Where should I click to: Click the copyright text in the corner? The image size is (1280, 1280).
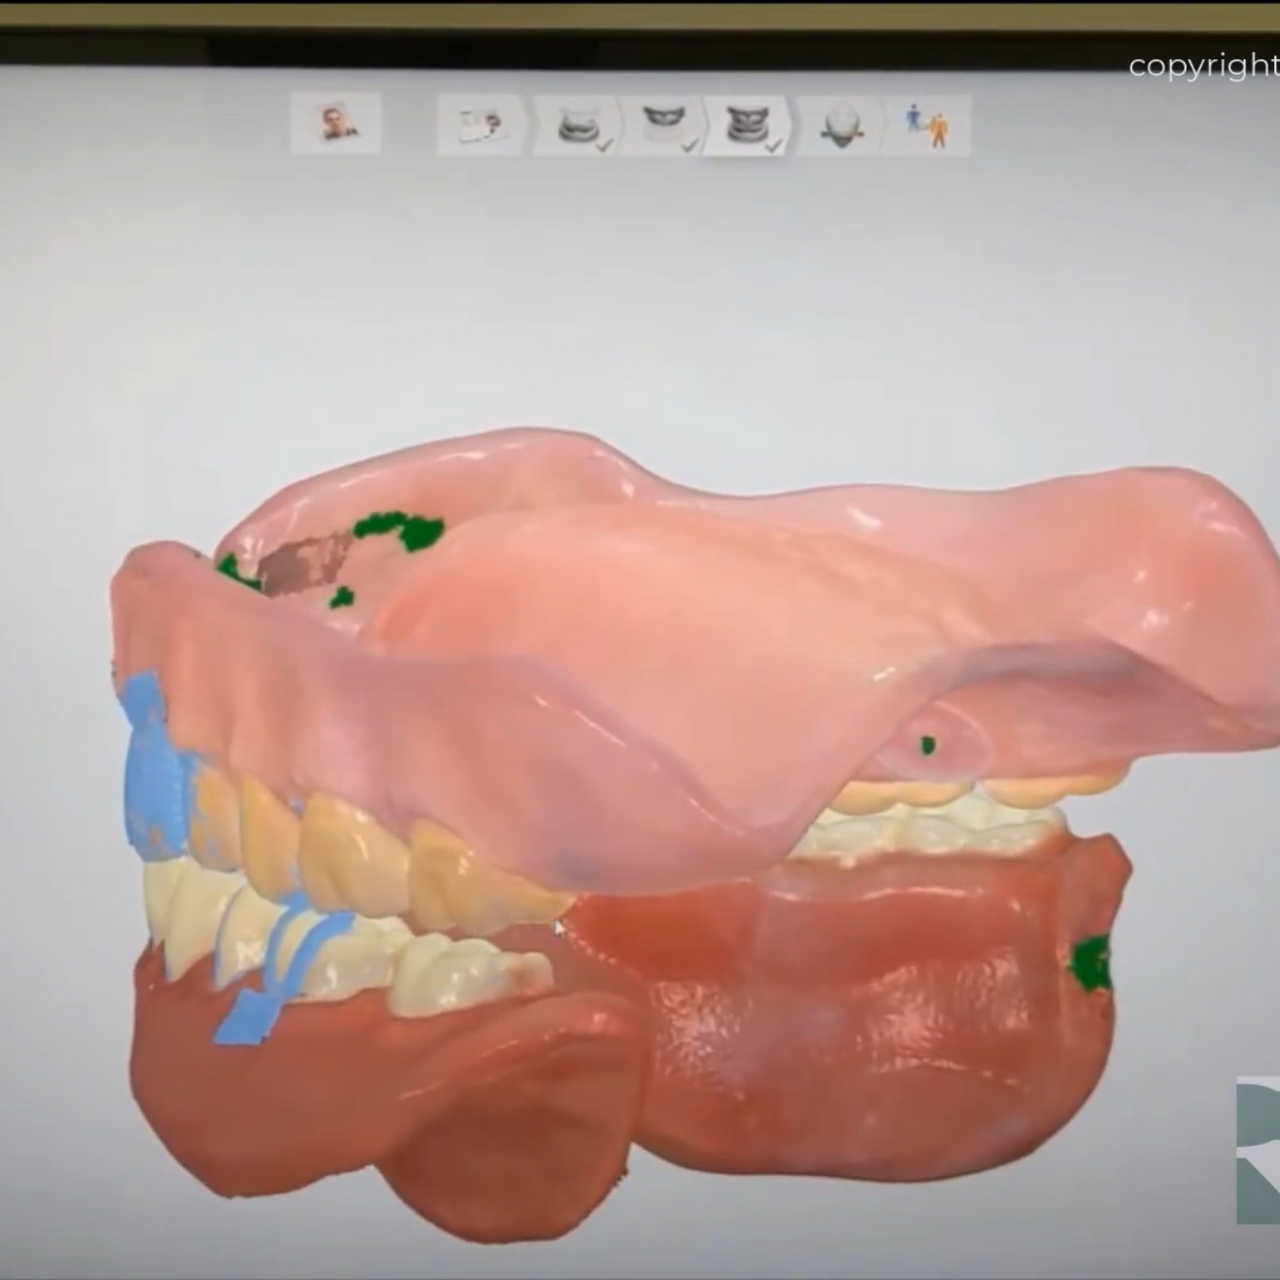1200,68
